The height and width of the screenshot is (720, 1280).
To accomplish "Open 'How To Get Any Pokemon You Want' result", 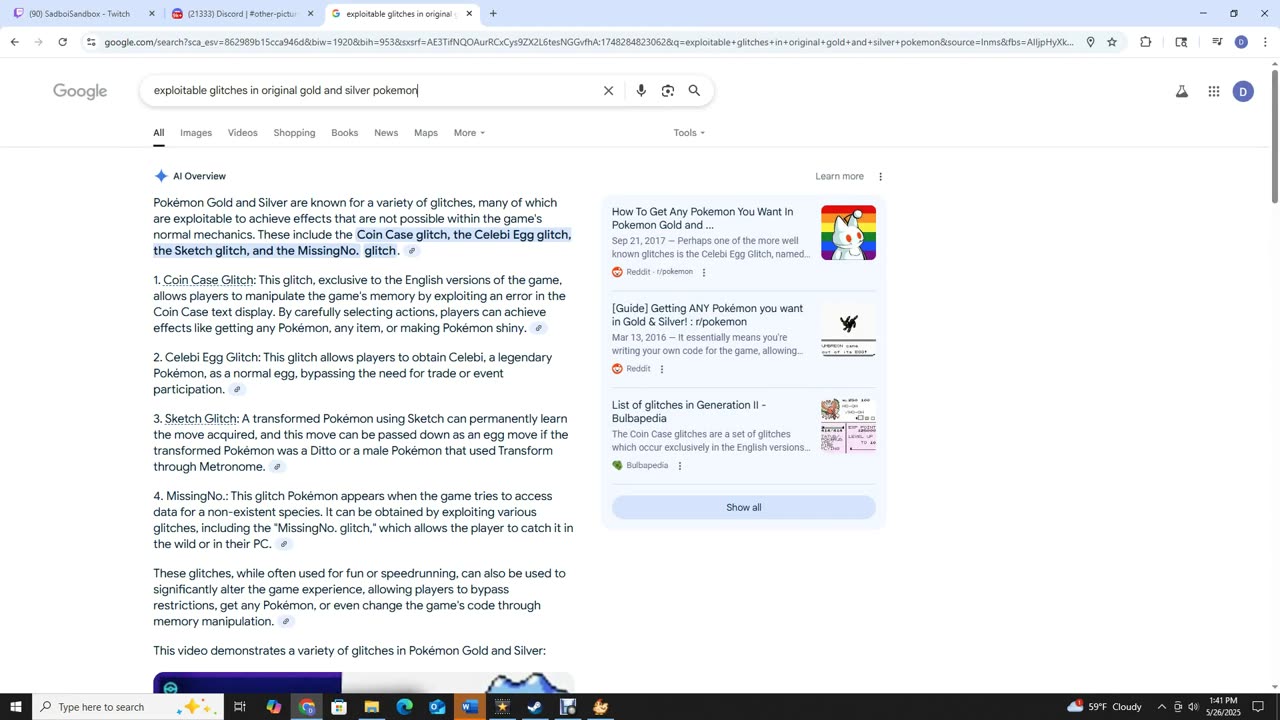I will 702,219.
